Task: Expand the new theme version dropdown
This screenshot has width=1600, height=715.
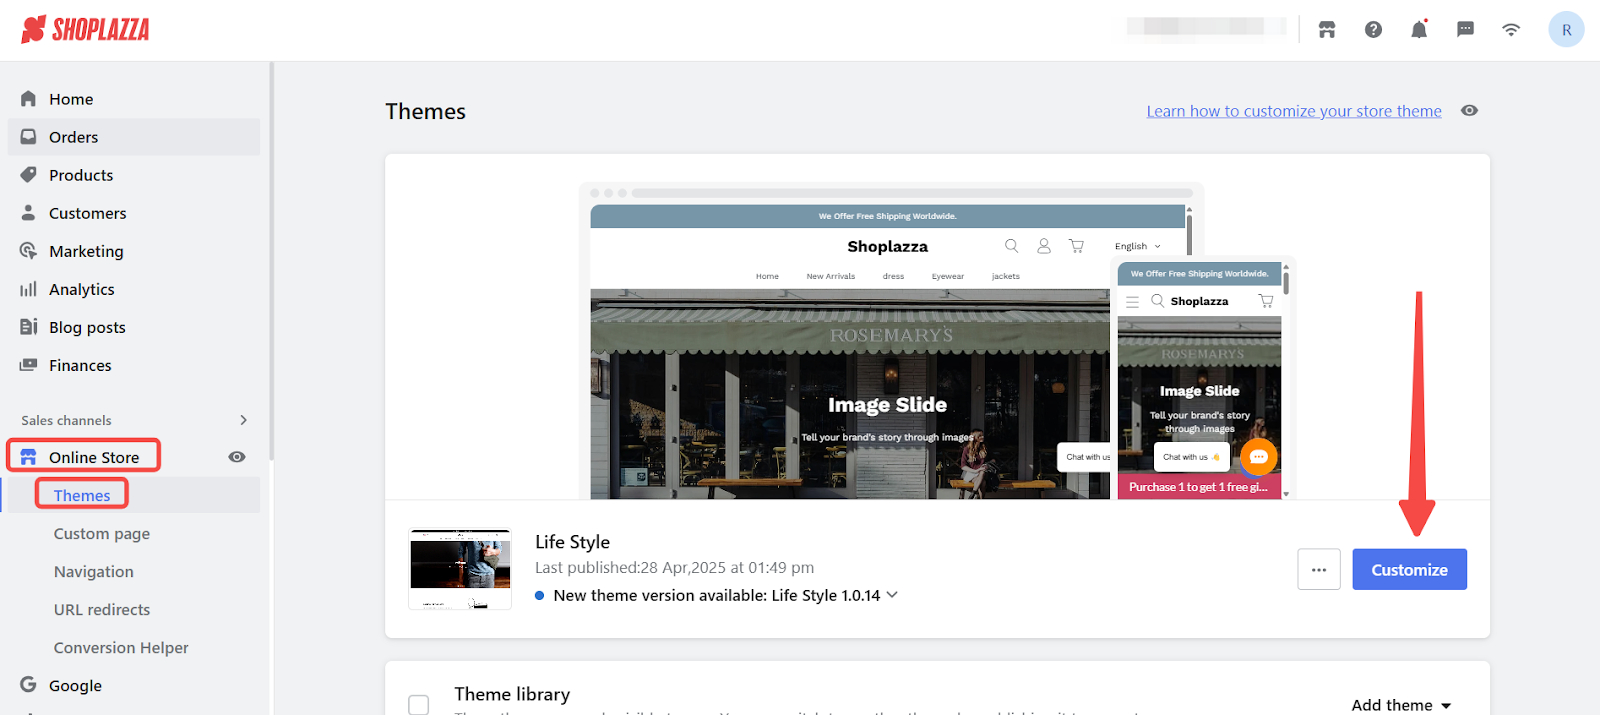Action: [892, 595]
